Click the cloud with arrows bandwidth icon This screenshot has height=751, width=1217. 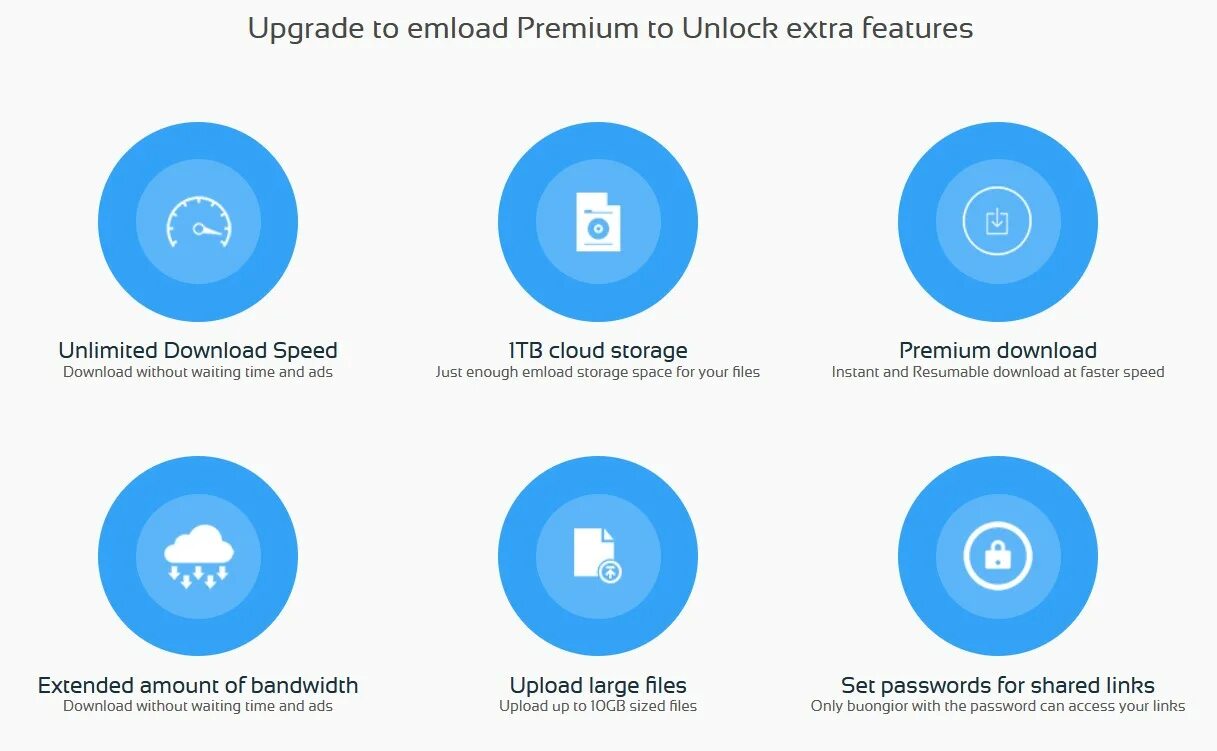pyautogui.click(x=198, y=556)
